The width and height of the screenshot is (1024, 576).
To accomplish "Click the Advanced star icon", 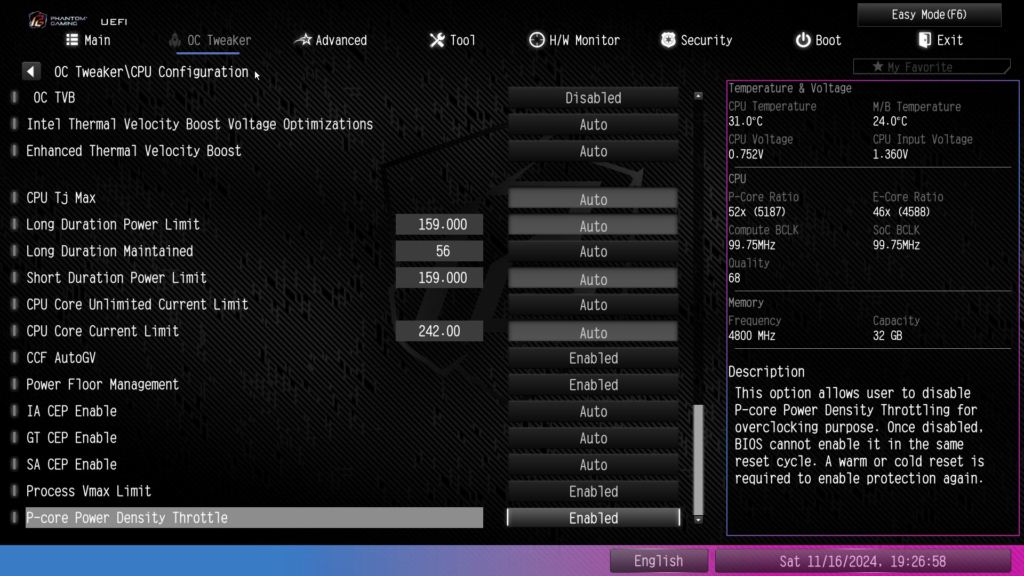I will point(302,40).
